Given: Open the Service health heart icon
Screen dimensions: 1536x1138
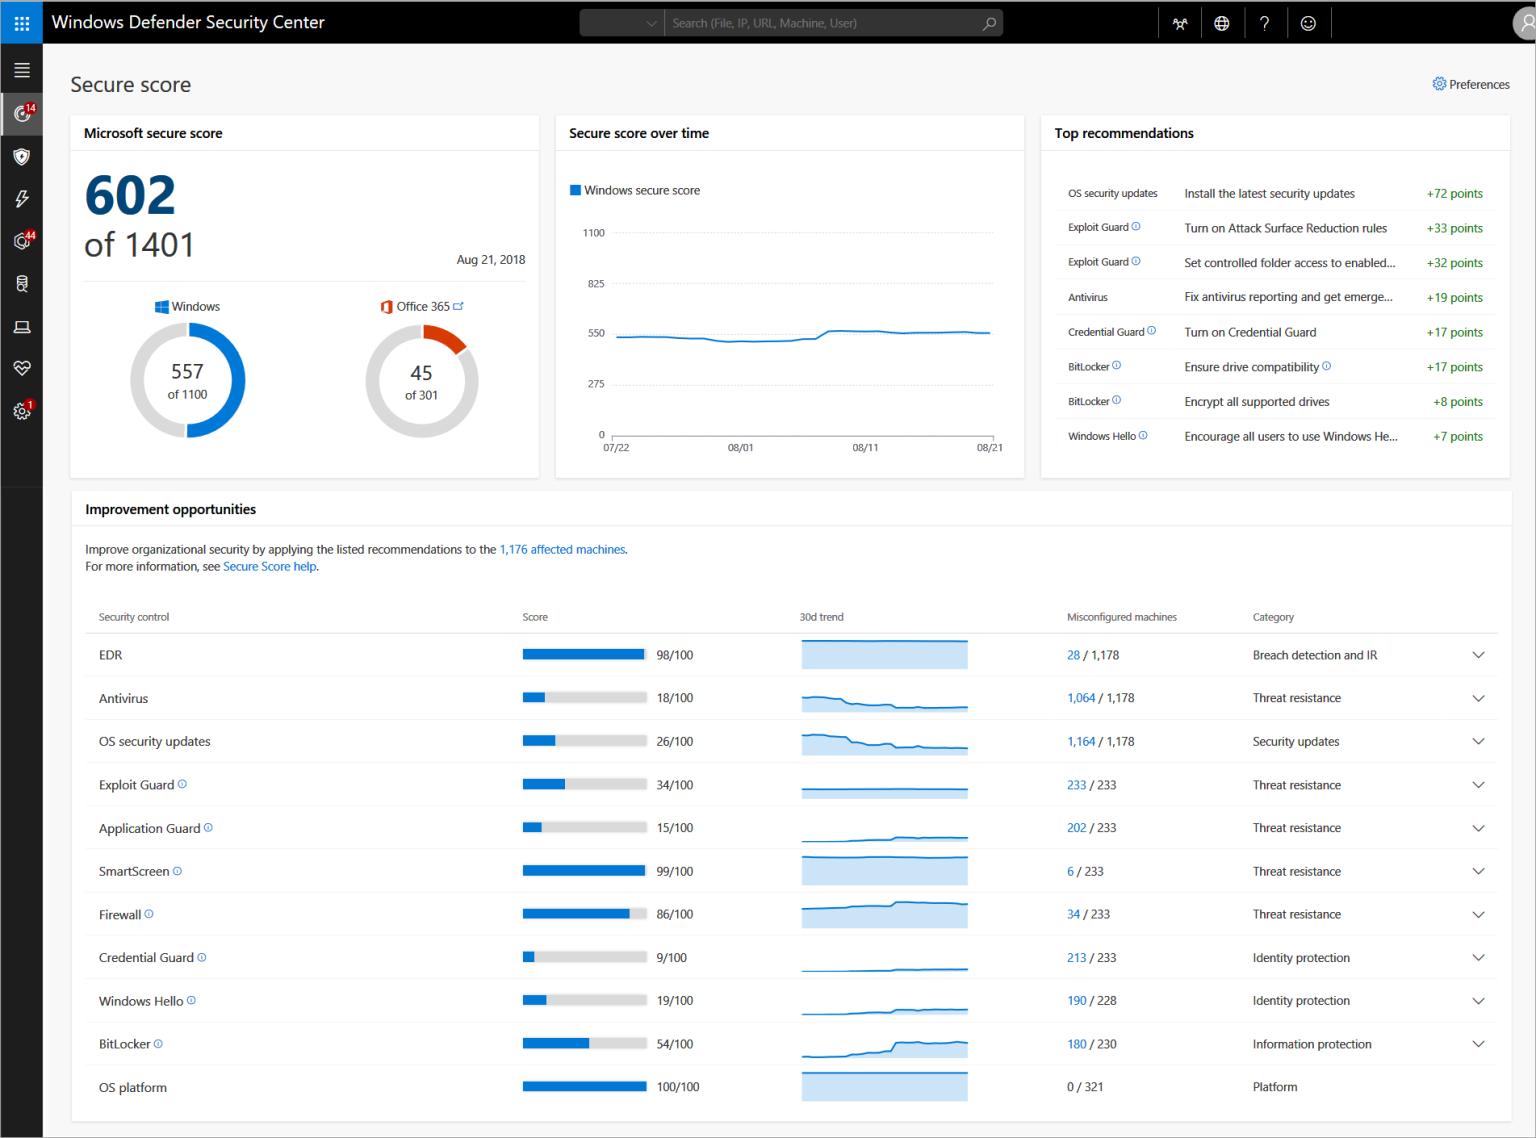Looking at the screenshot, I should [x=21, y=368].
